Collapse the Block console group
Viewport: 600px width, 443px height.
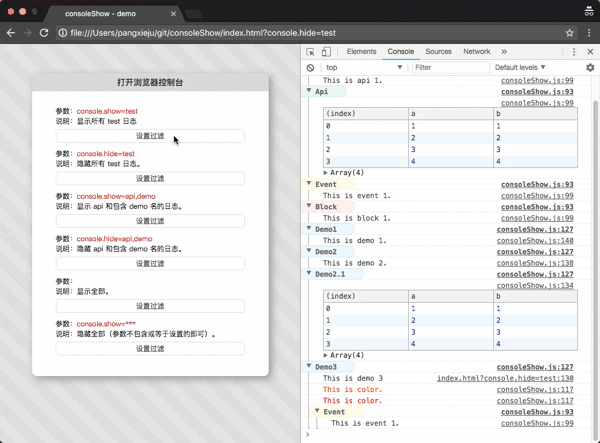pos(309,206)
